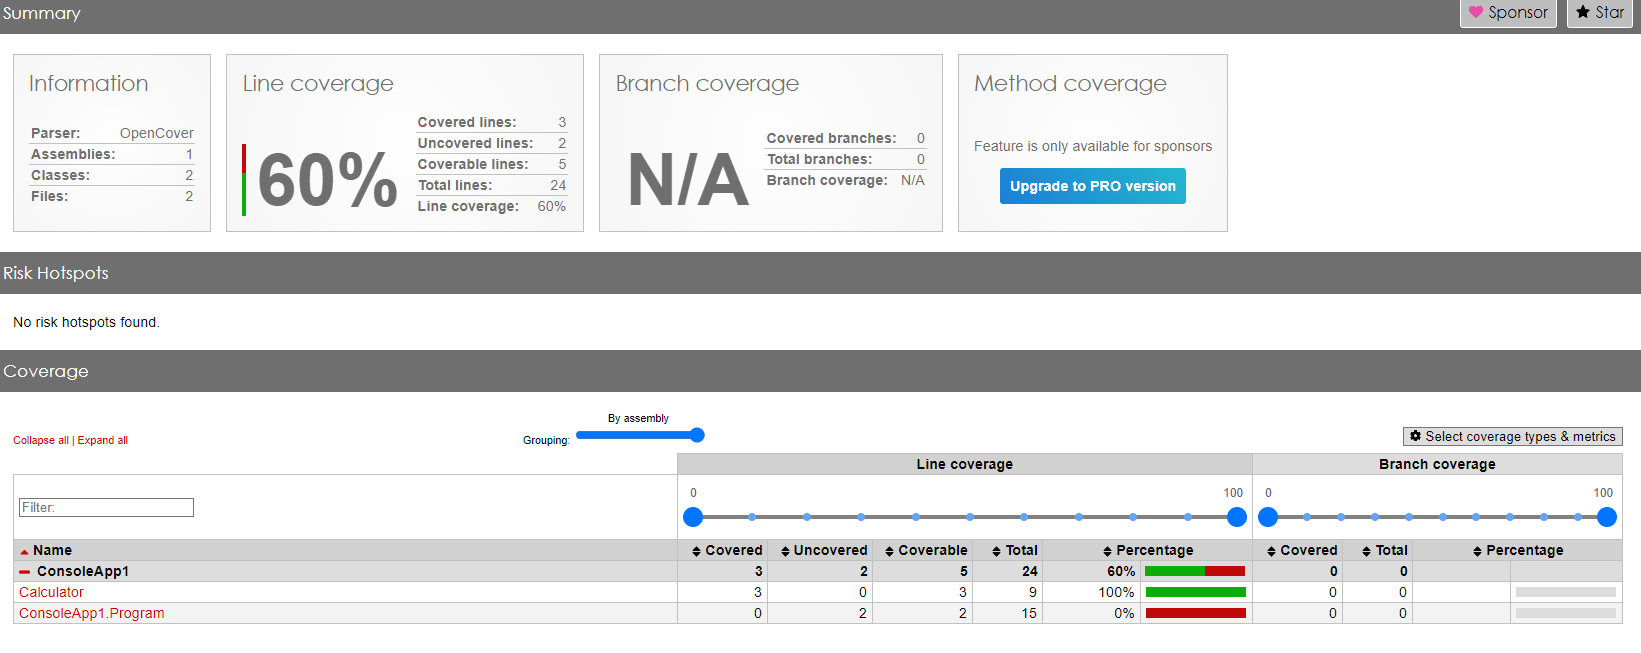Sort by line coverage Total column
Screen dimensions: 1641x653
point(1014,550)
